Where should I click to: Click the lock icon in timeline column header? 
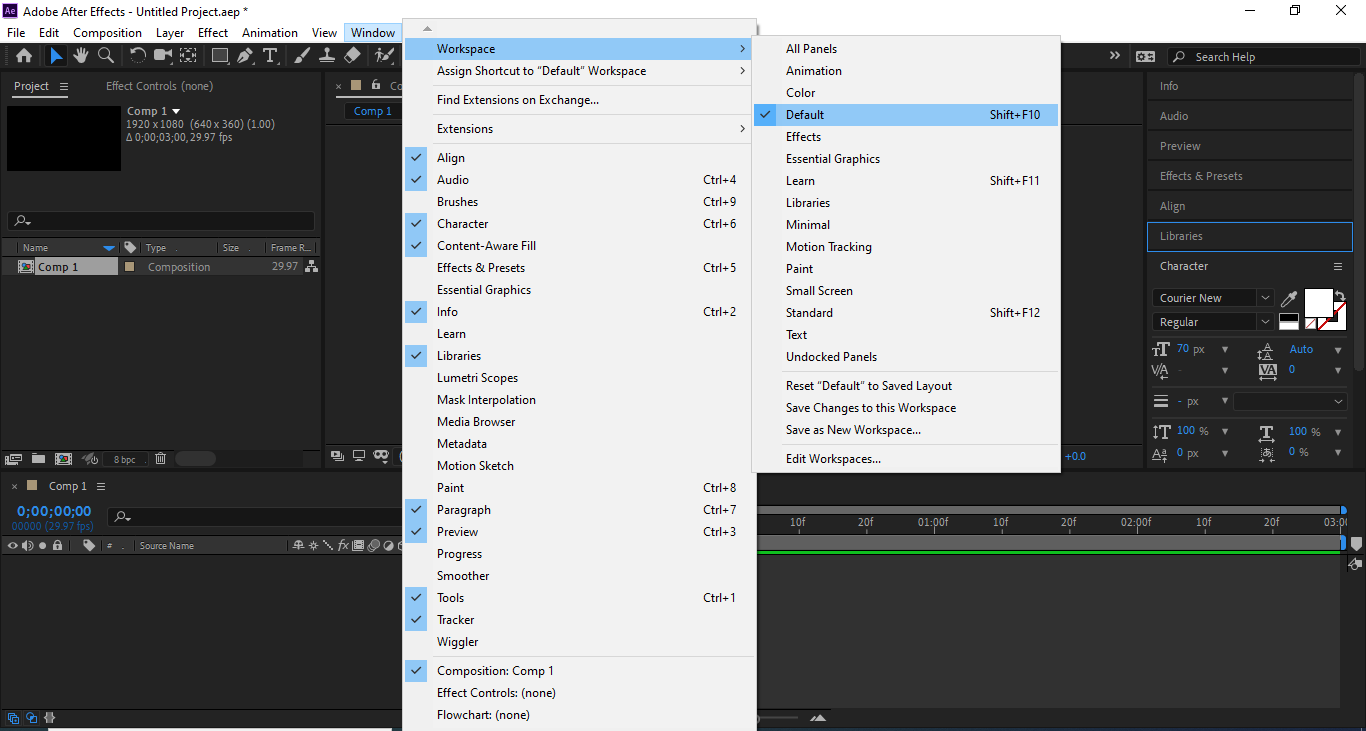coord(58,546)
